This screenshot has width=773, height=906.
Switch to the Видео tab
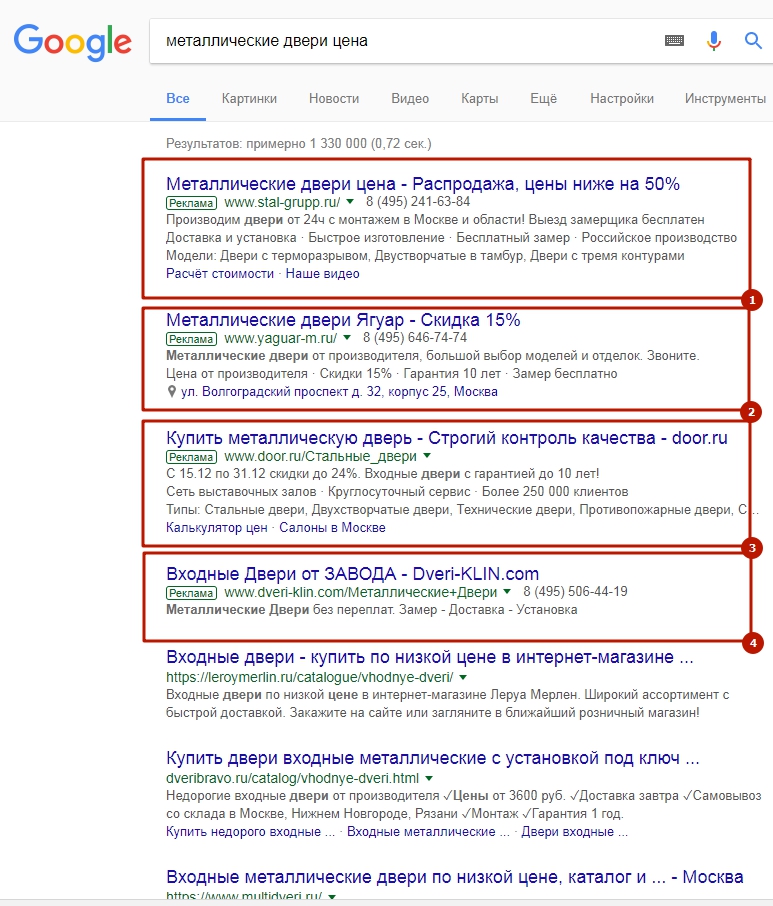(x=410, y=99)
